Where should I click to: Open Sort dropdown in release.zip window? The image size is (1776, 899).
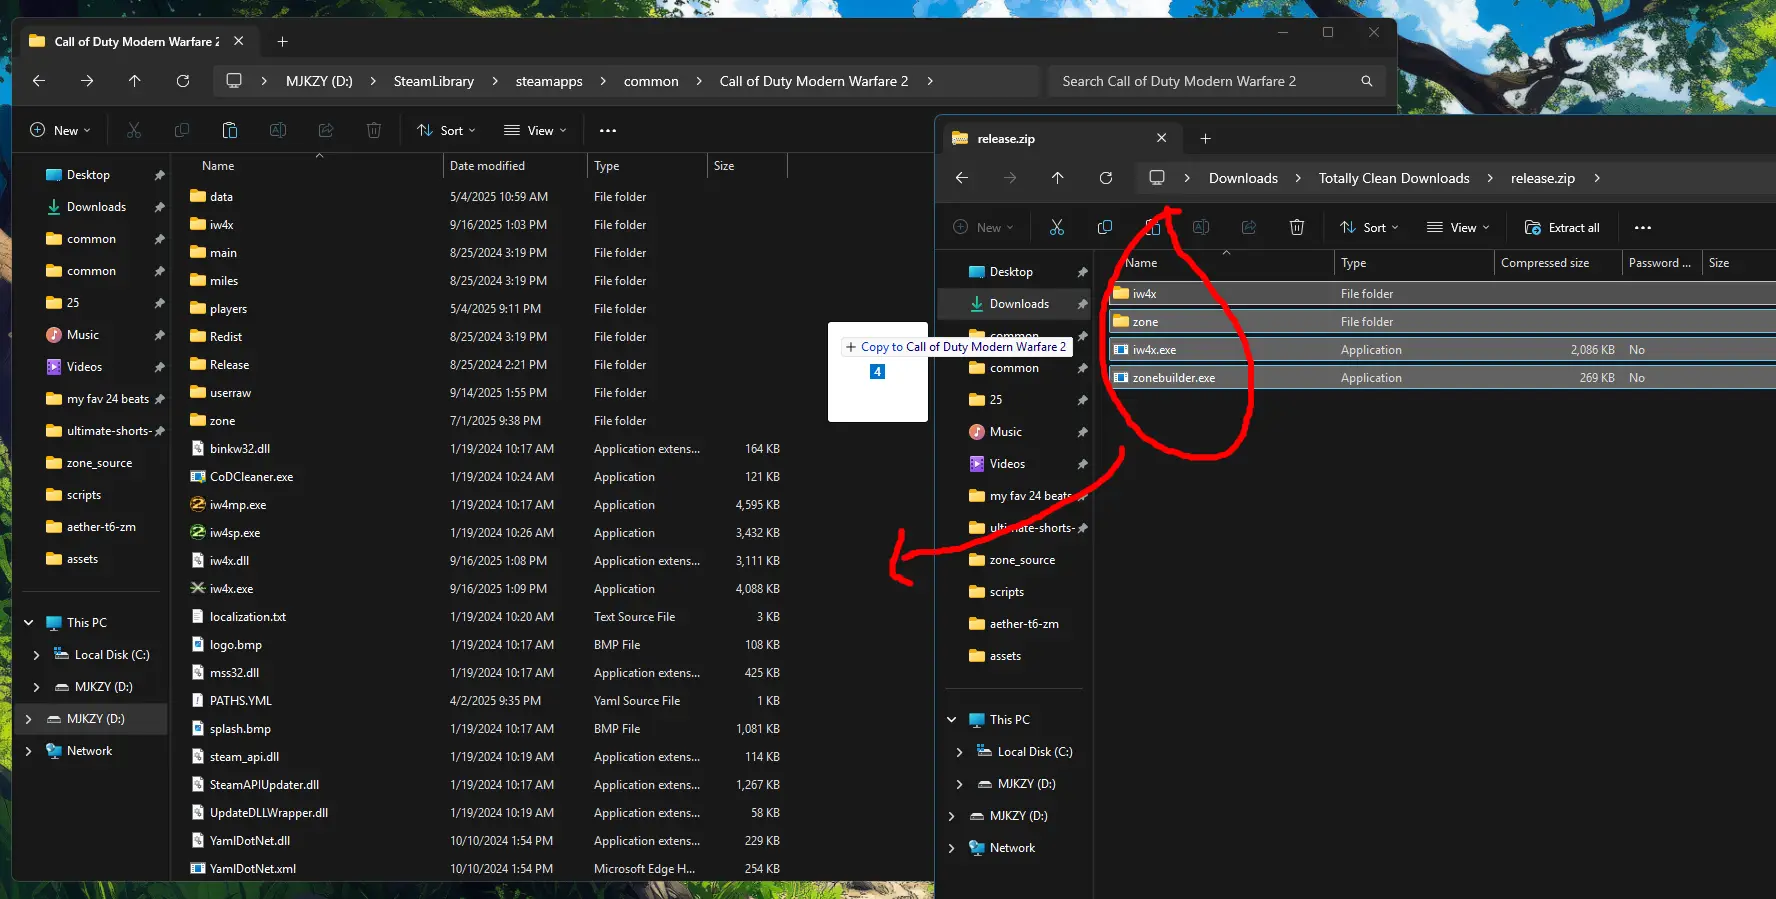(1369, 227)
